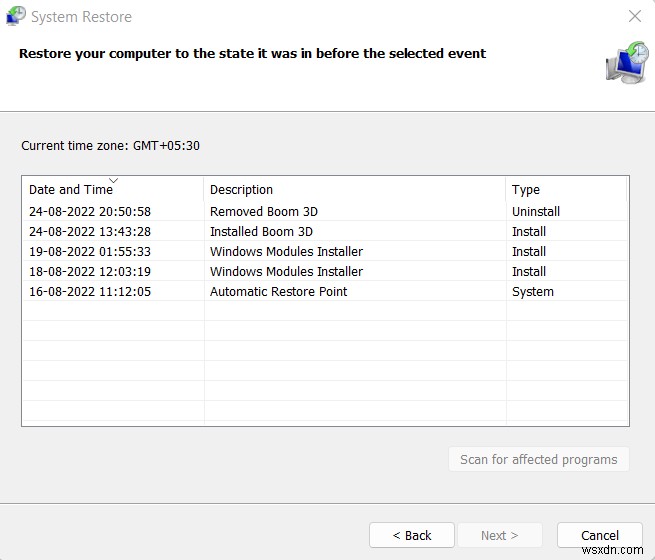Click the Uninstall type cell
Viewport: 655px width, 560px height.
point(536,212)
